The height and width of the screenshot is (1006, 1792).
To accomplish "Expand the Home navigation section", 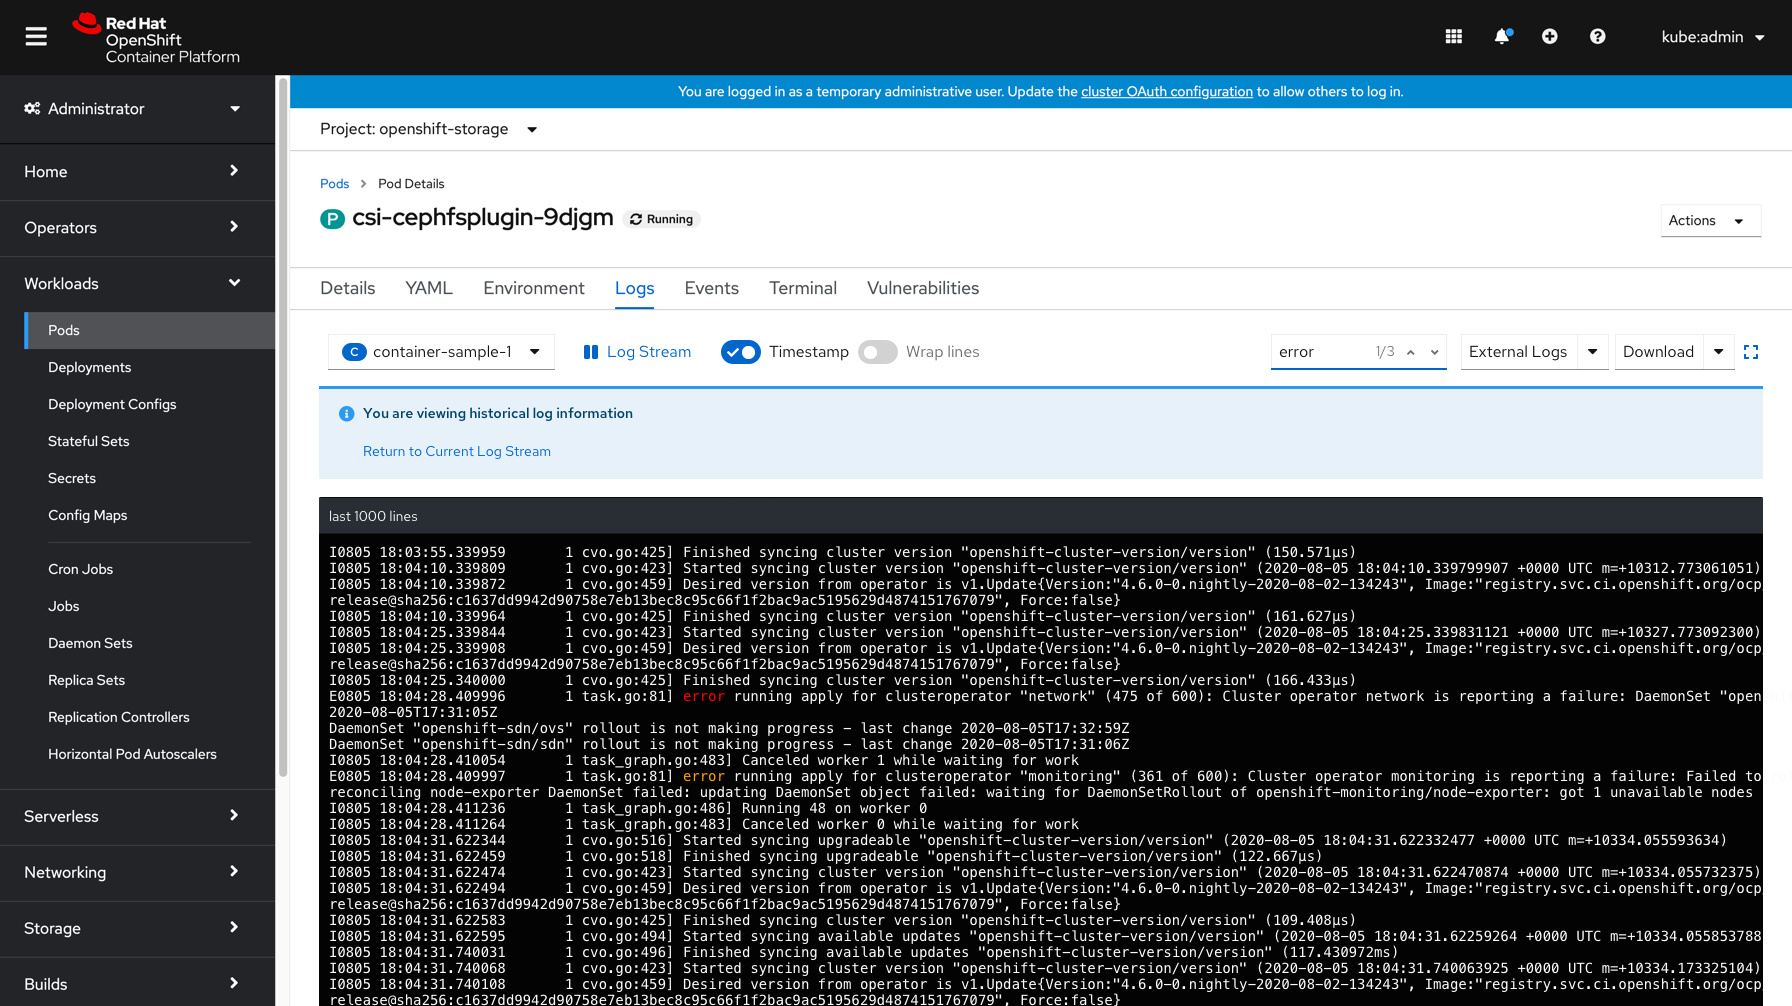I will coord(137,172).
